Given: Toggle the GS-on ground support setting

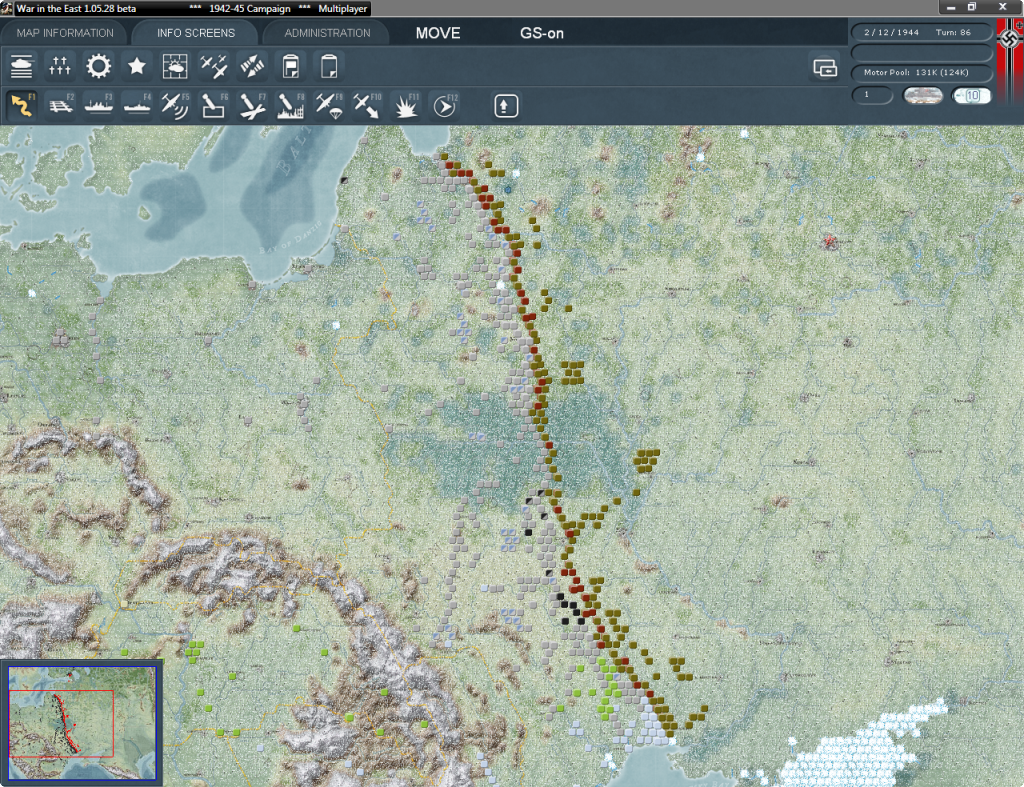Looking at the screenshot, I should (541, 33).
